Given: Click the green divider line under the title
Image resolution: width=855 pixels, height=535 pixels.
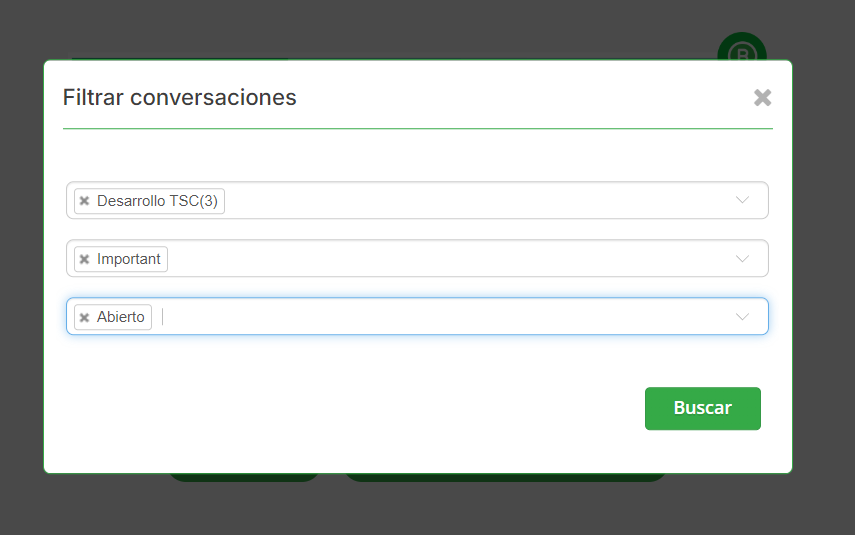Looking at the screenshot, I should (417, 128).
